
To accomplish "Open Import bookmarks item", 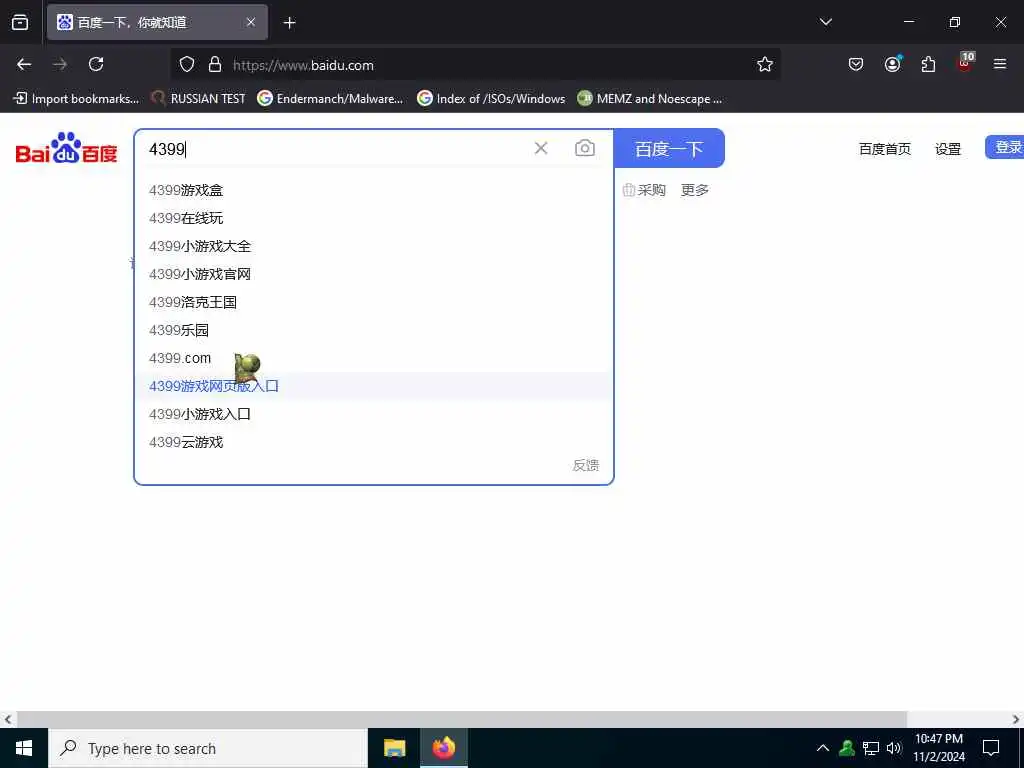I will click(76, 99).
